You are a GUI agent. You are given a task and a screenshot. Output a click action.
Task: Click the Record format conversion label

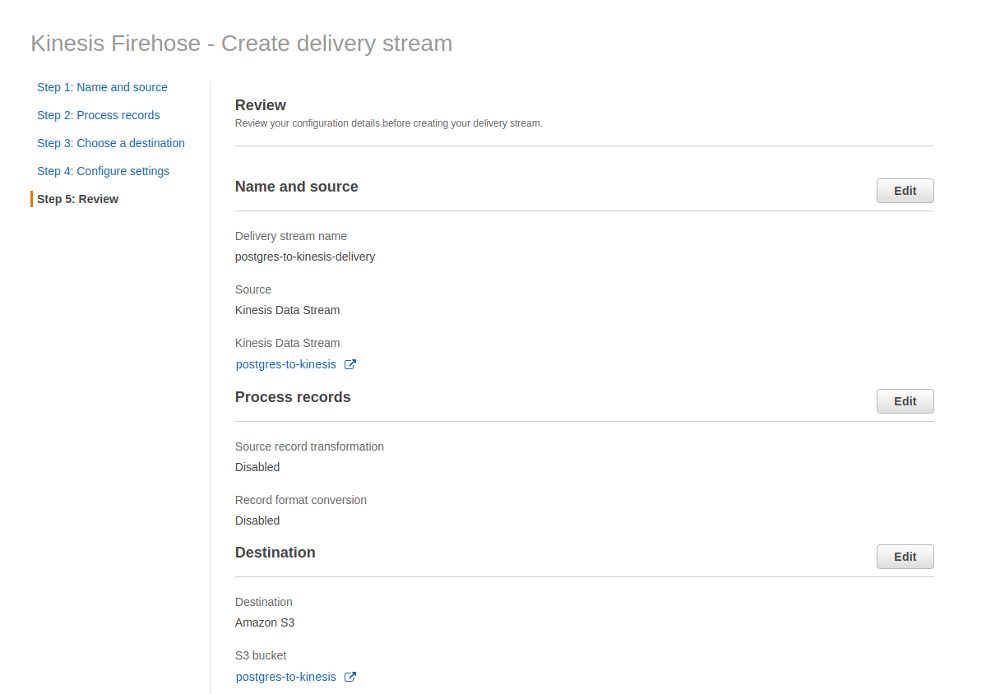pyautogui.click(x=301, y=500)
